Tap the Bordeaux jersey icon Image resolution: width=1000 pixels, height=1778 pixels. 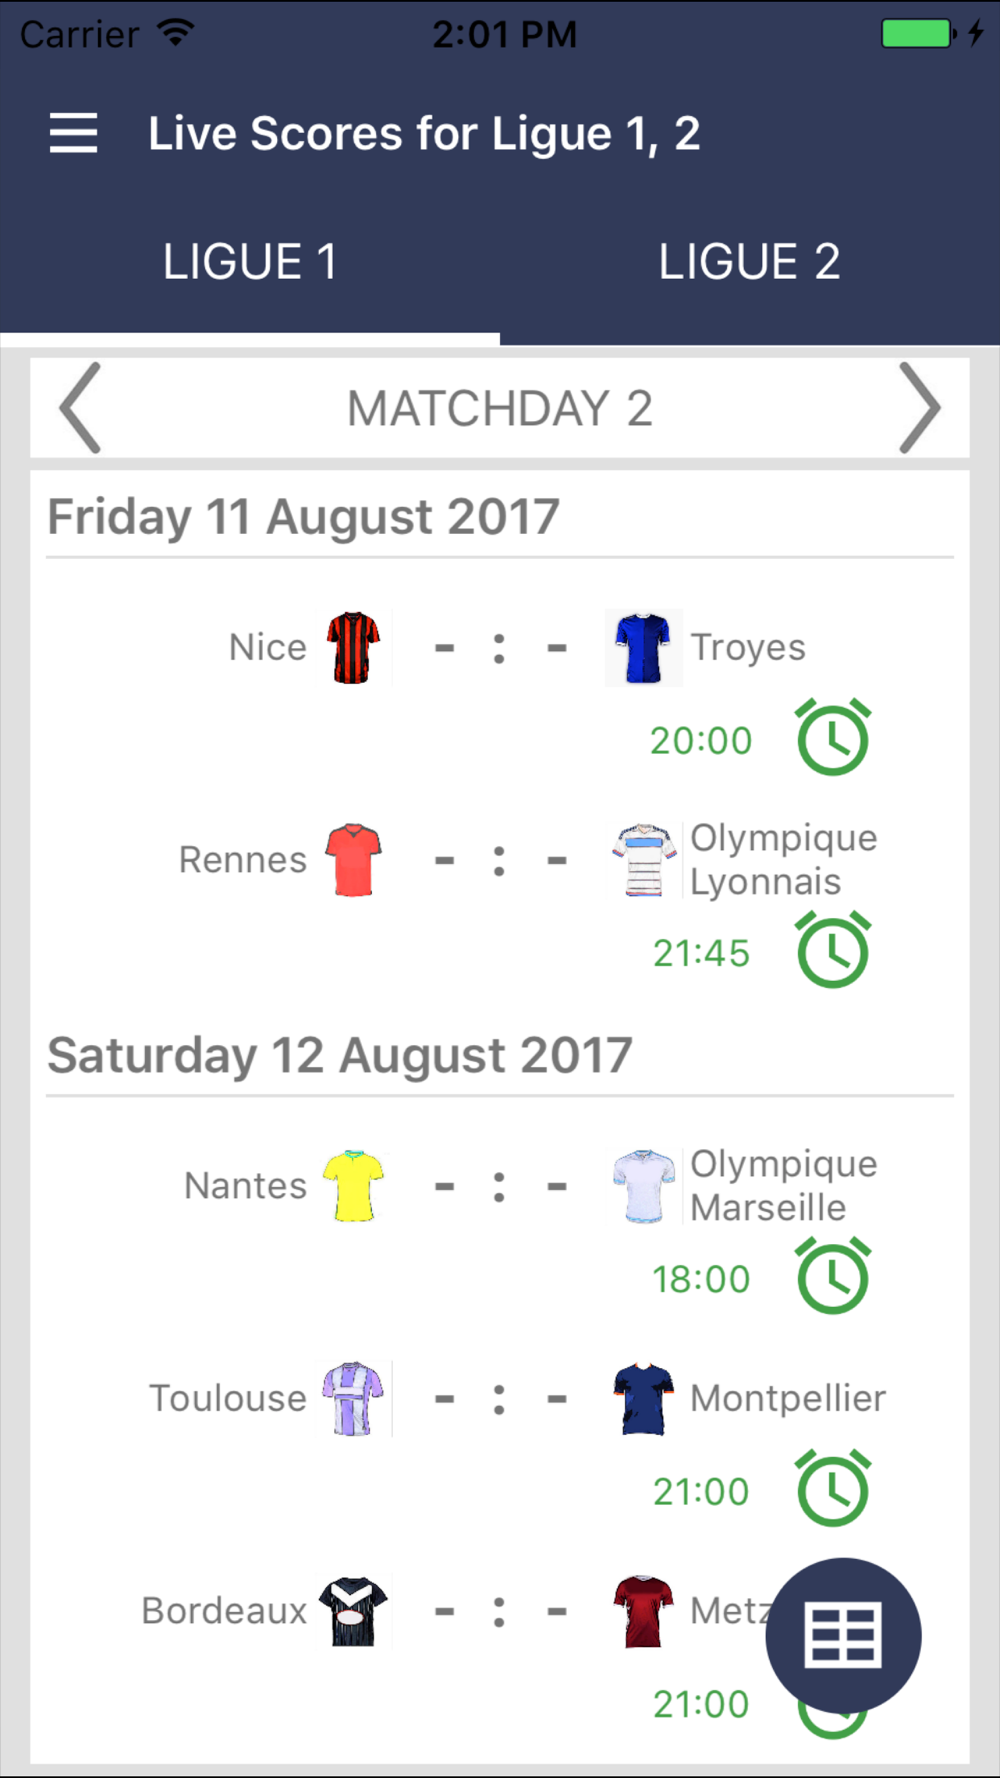pyautogui.click(x=353, y=1611)
